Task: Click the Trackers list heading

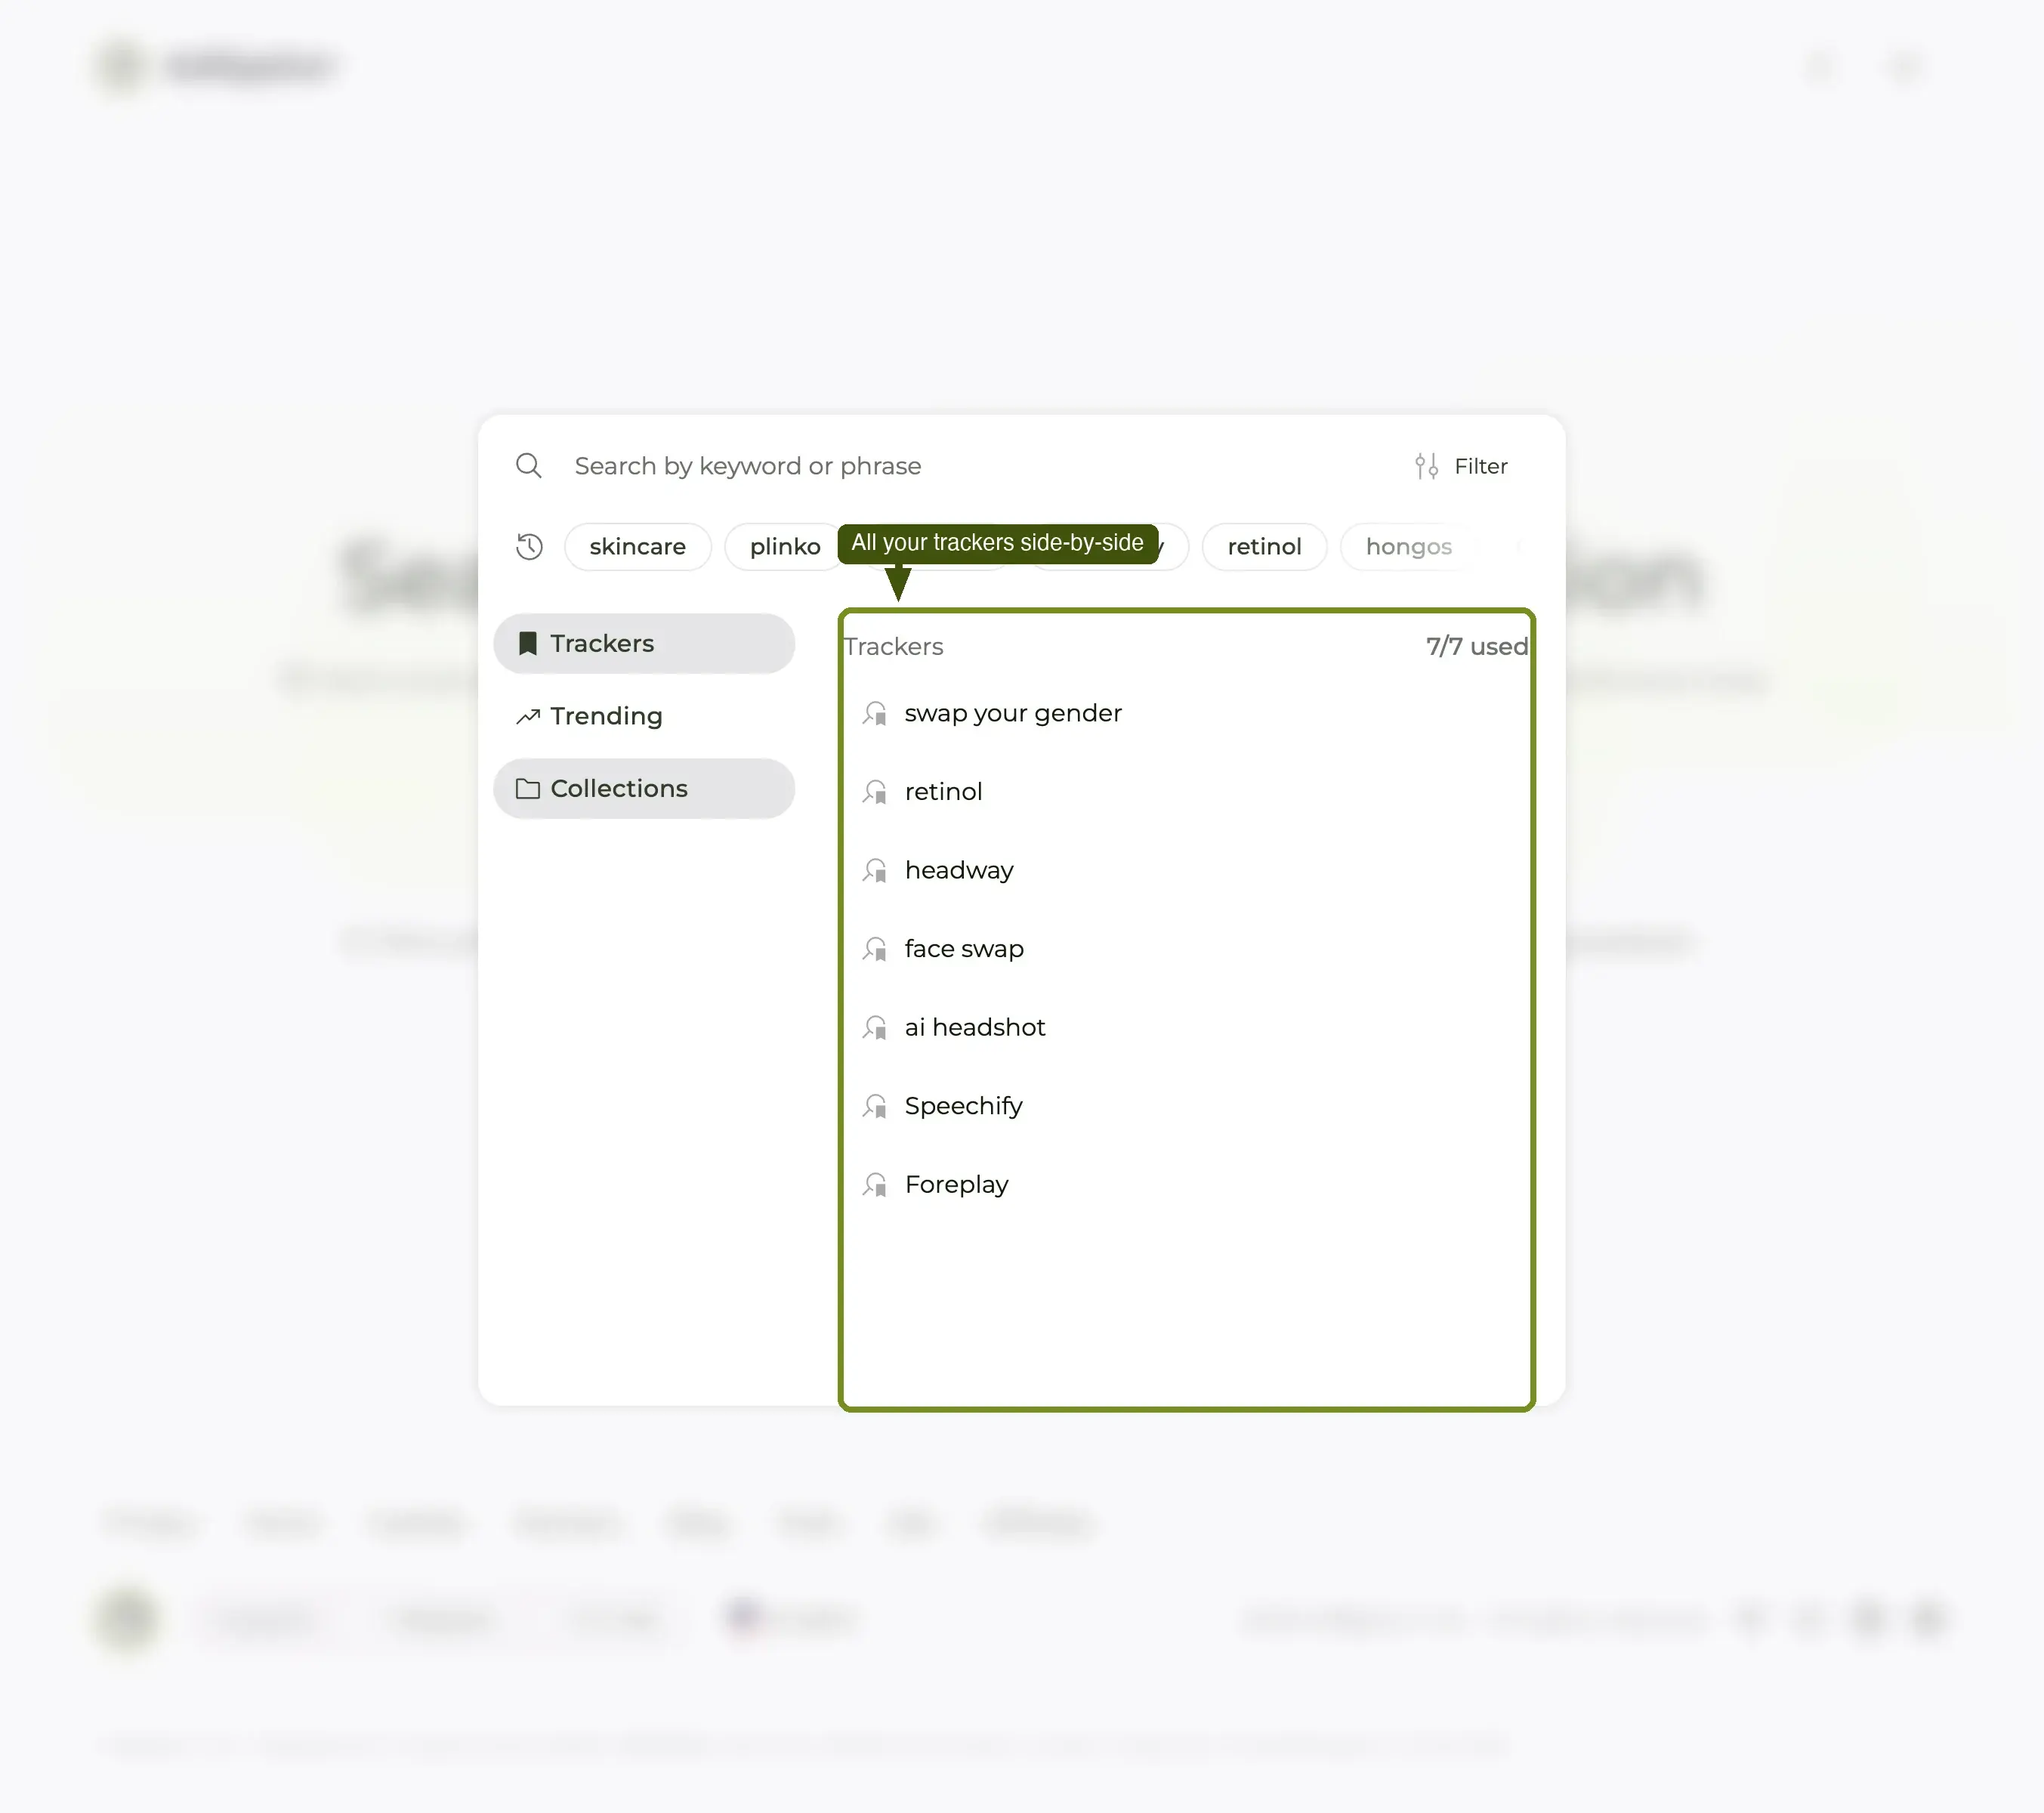Action: (x=894, y=646)
